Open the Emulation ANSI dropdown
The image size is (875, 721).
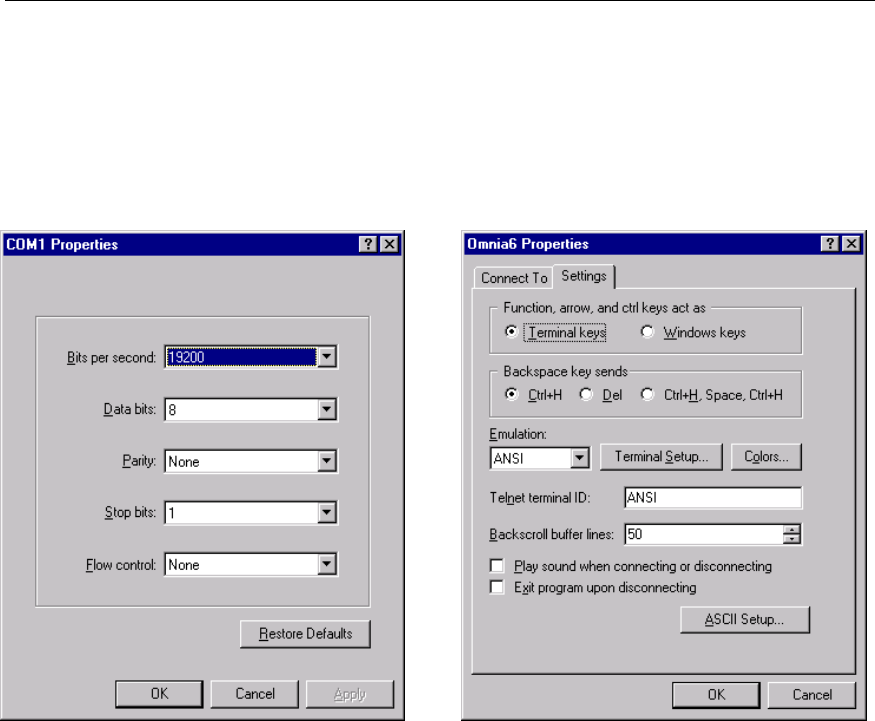(x=580, y=458)
